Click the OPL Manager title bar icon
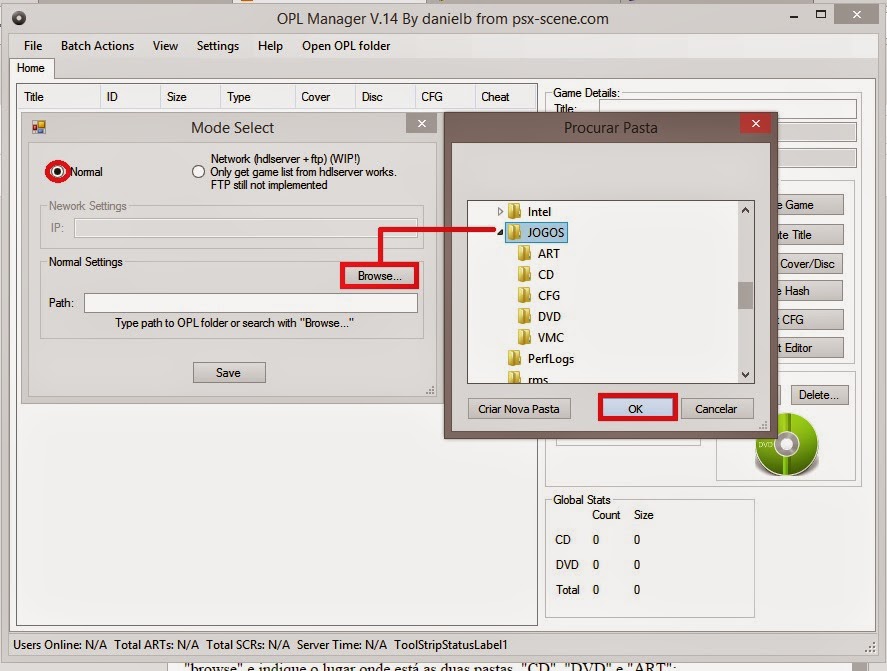887x671 pixels. 16,17
